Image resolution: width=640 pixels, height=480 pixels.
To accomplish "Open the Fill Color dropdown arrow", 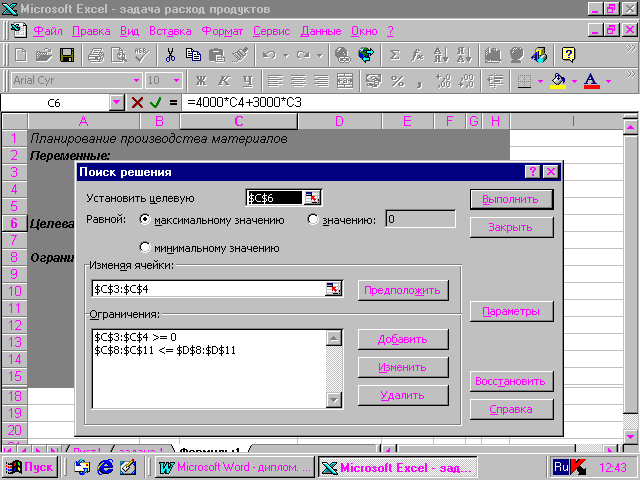I will point(574,81).
